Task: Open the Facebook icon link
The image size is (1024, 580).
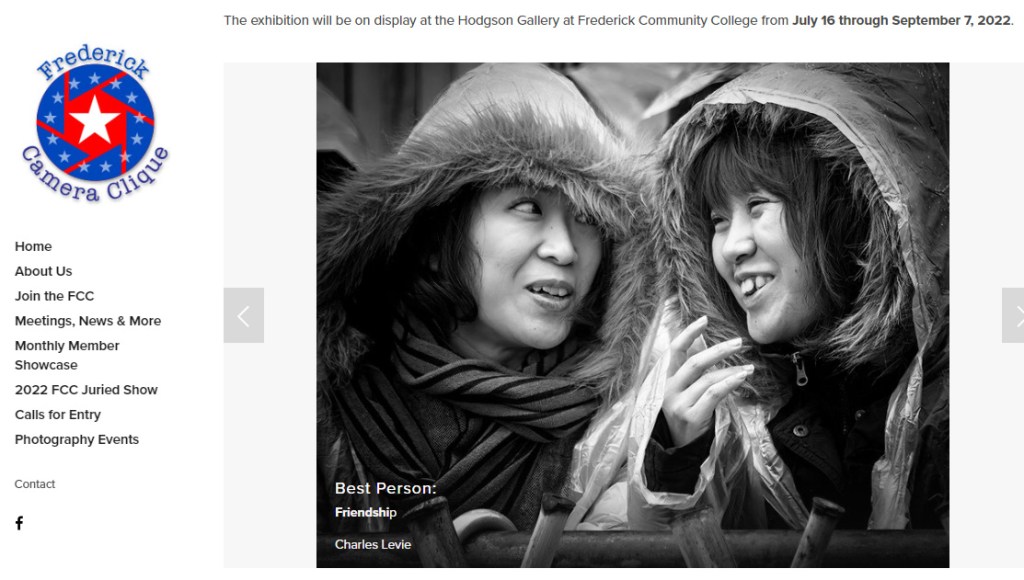Action: click(x=20, y=523)
